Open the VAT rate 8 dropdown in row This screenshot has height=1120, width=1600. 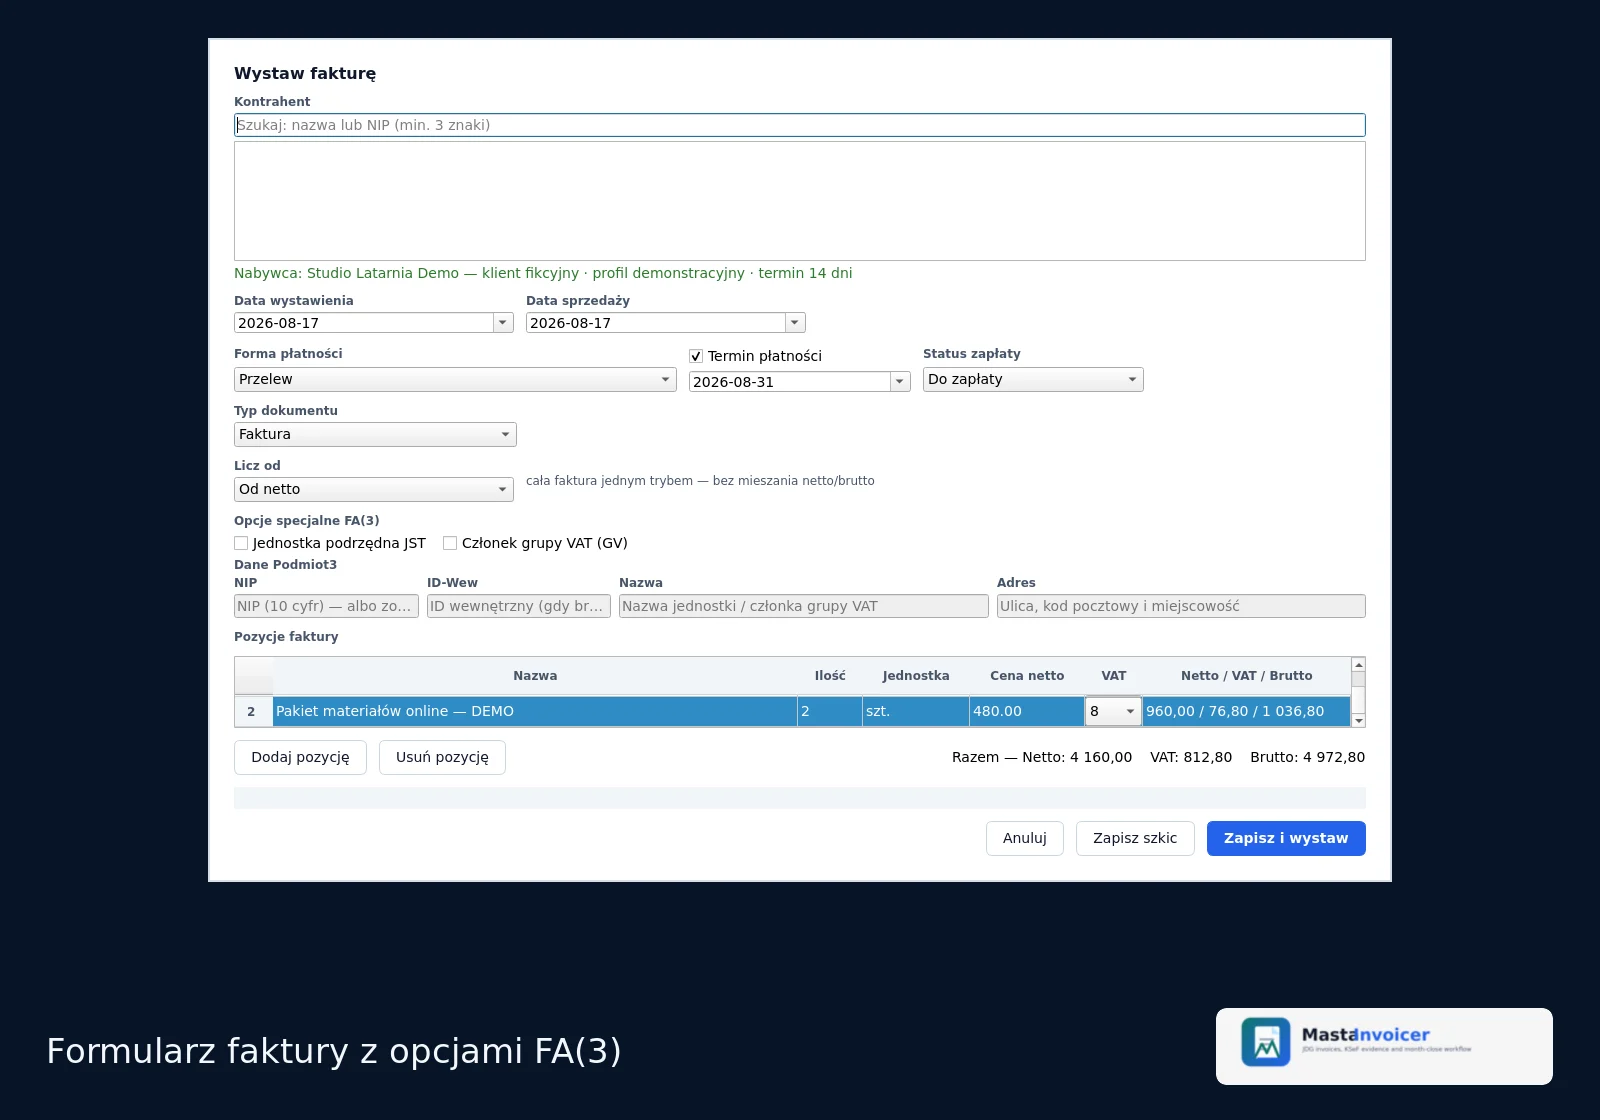pos(1113,712)
